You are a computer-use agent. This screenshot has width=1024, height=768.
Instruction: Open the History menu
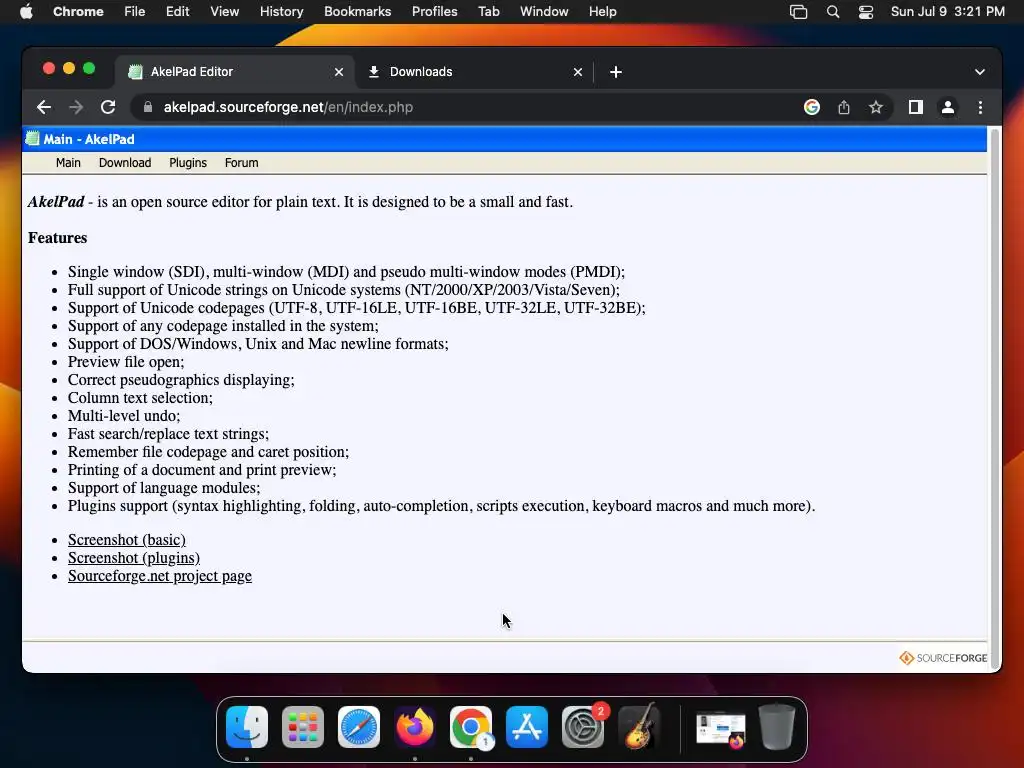click(281, 12)
